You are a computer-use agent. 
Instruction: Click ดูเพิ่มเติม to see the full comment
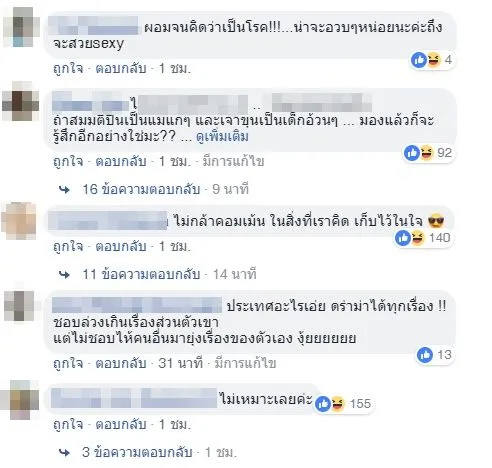click(x=222, y=137)
